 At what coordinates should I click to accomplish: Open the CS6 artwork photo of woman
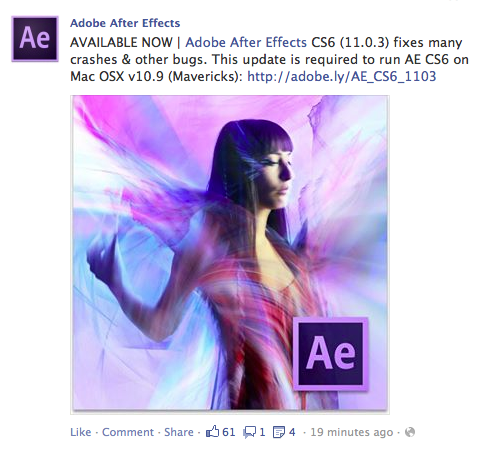[x=230, y=254]
